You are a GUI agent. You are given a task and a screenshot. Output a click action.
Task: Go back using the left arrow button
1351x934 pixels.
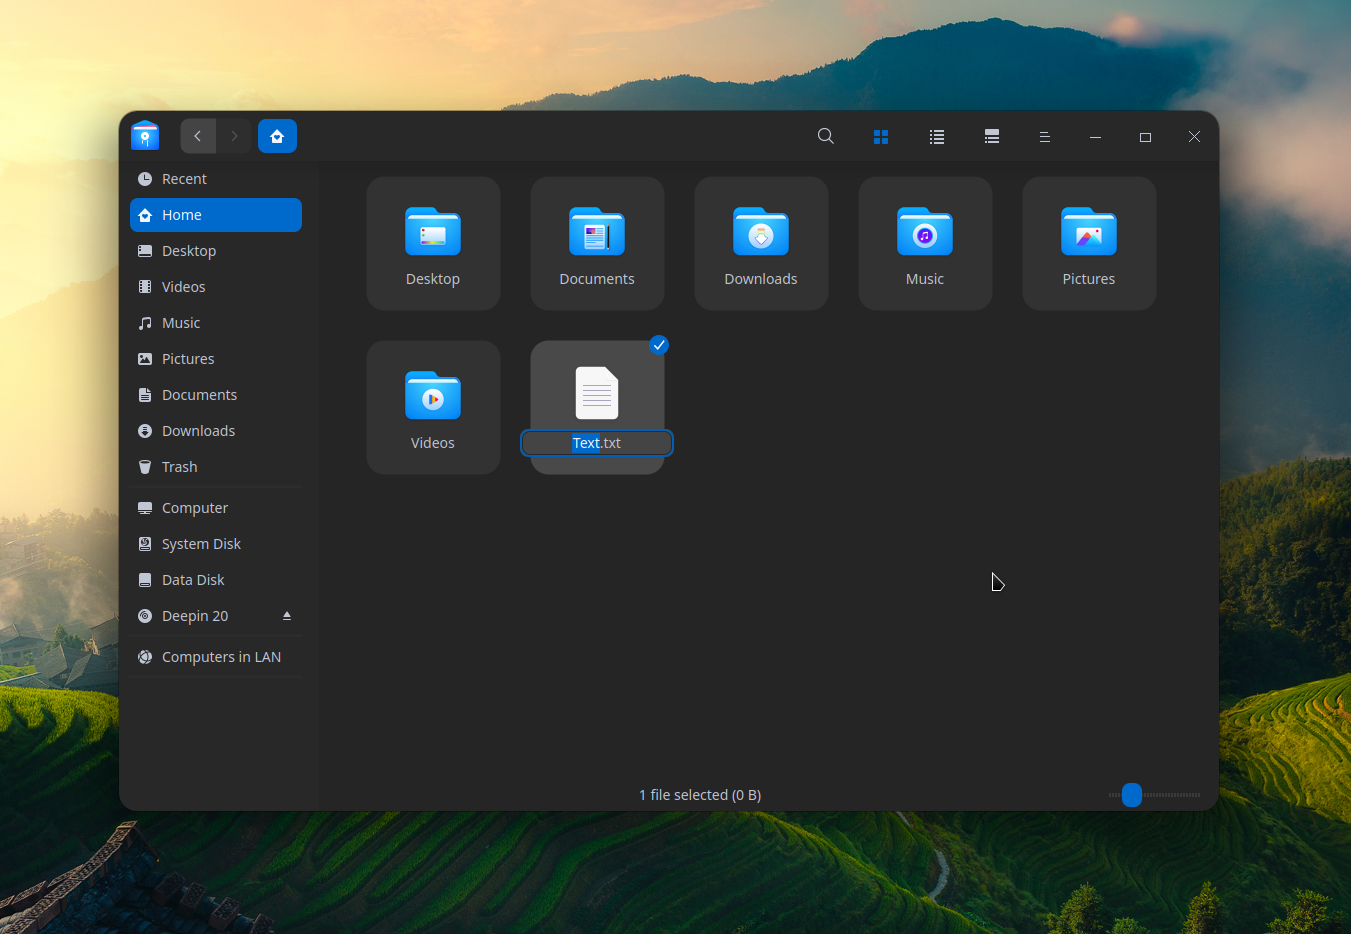(198, 136)
